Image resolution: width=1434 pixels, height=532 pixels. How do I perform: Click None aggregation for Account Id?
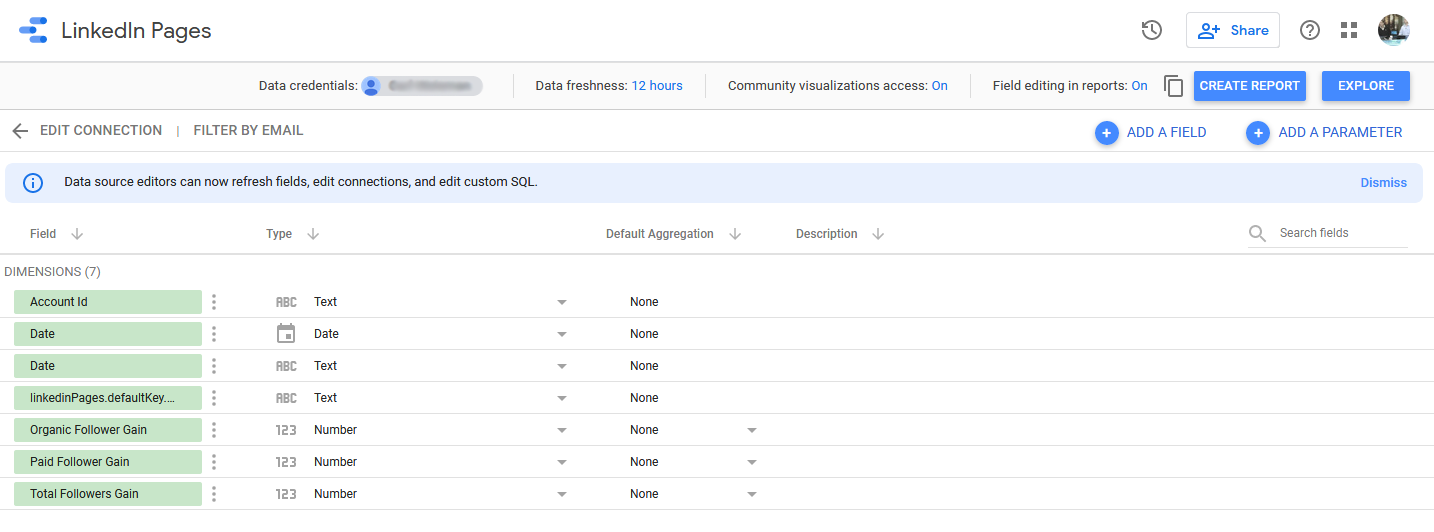644,302
